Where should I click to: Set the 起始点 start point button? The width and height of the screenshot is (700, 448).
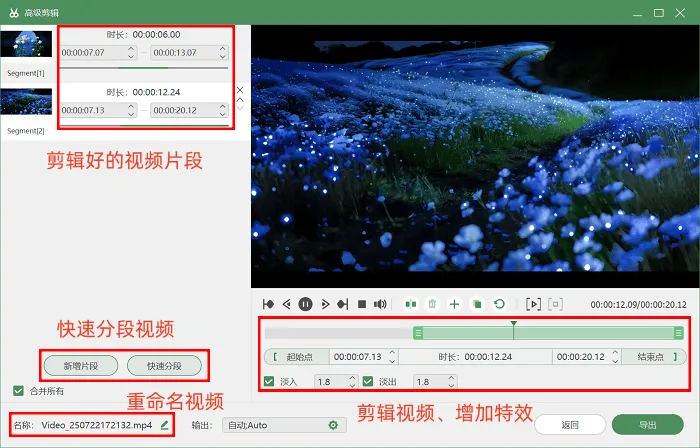point(297,357)
